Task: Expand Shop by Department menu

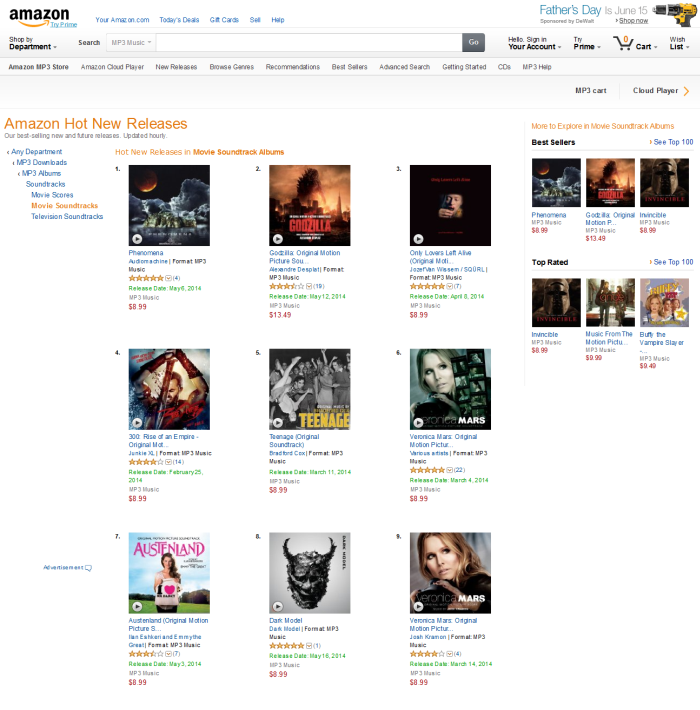Action: (x=33, y=43)
